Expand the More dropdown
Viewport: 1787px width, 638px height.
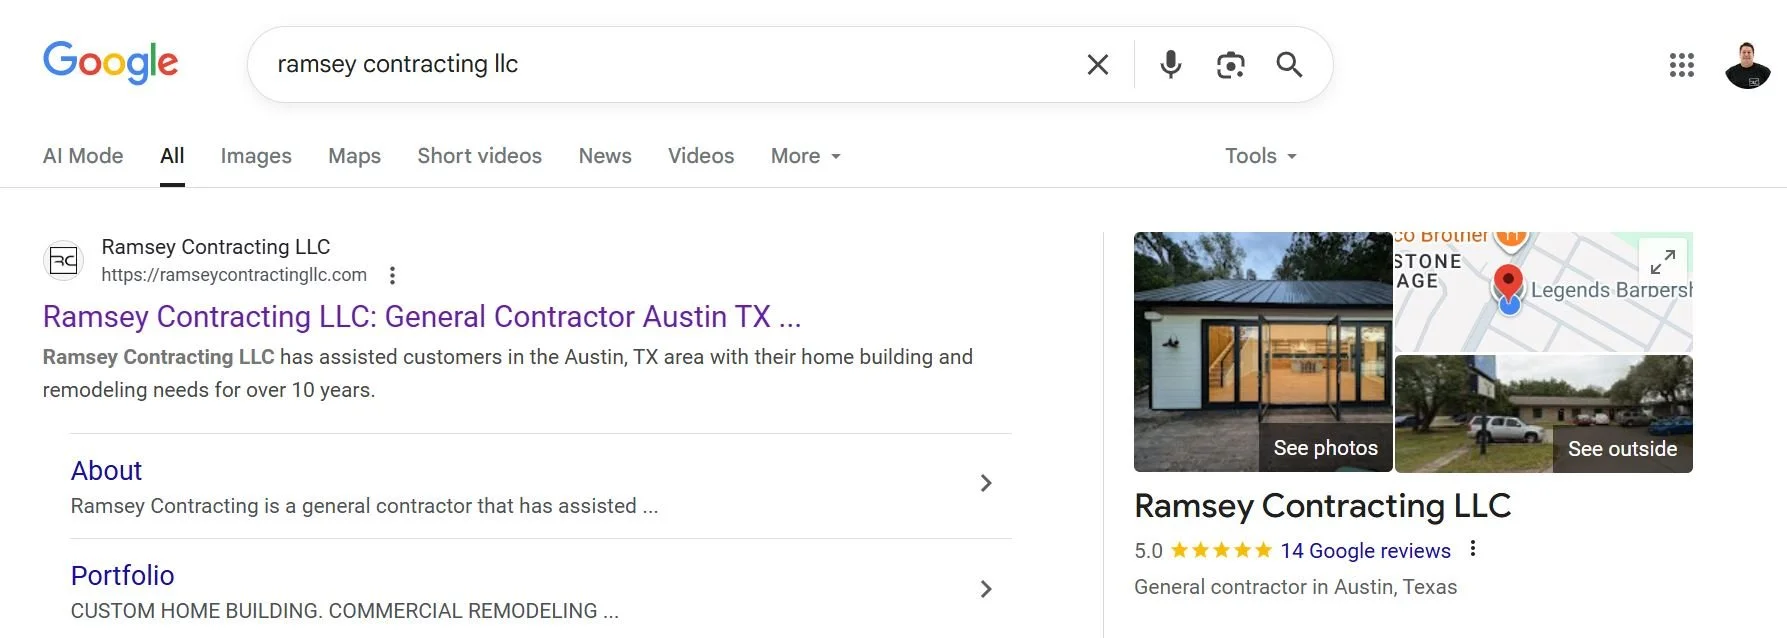tap(806, 156)
